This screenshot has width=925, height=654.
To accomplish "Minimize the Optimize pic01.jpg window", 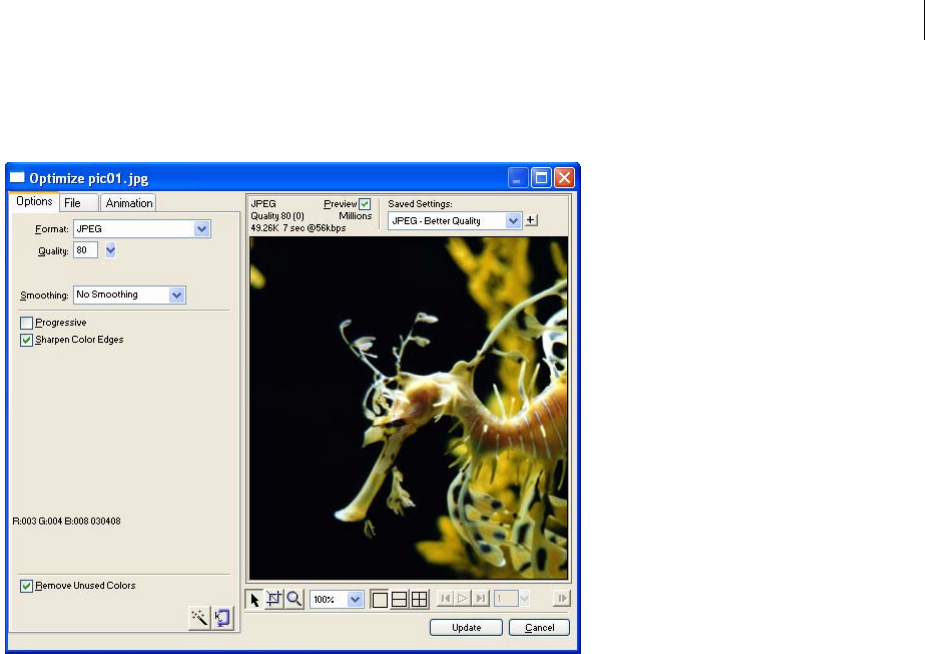I will click(518, 178).
